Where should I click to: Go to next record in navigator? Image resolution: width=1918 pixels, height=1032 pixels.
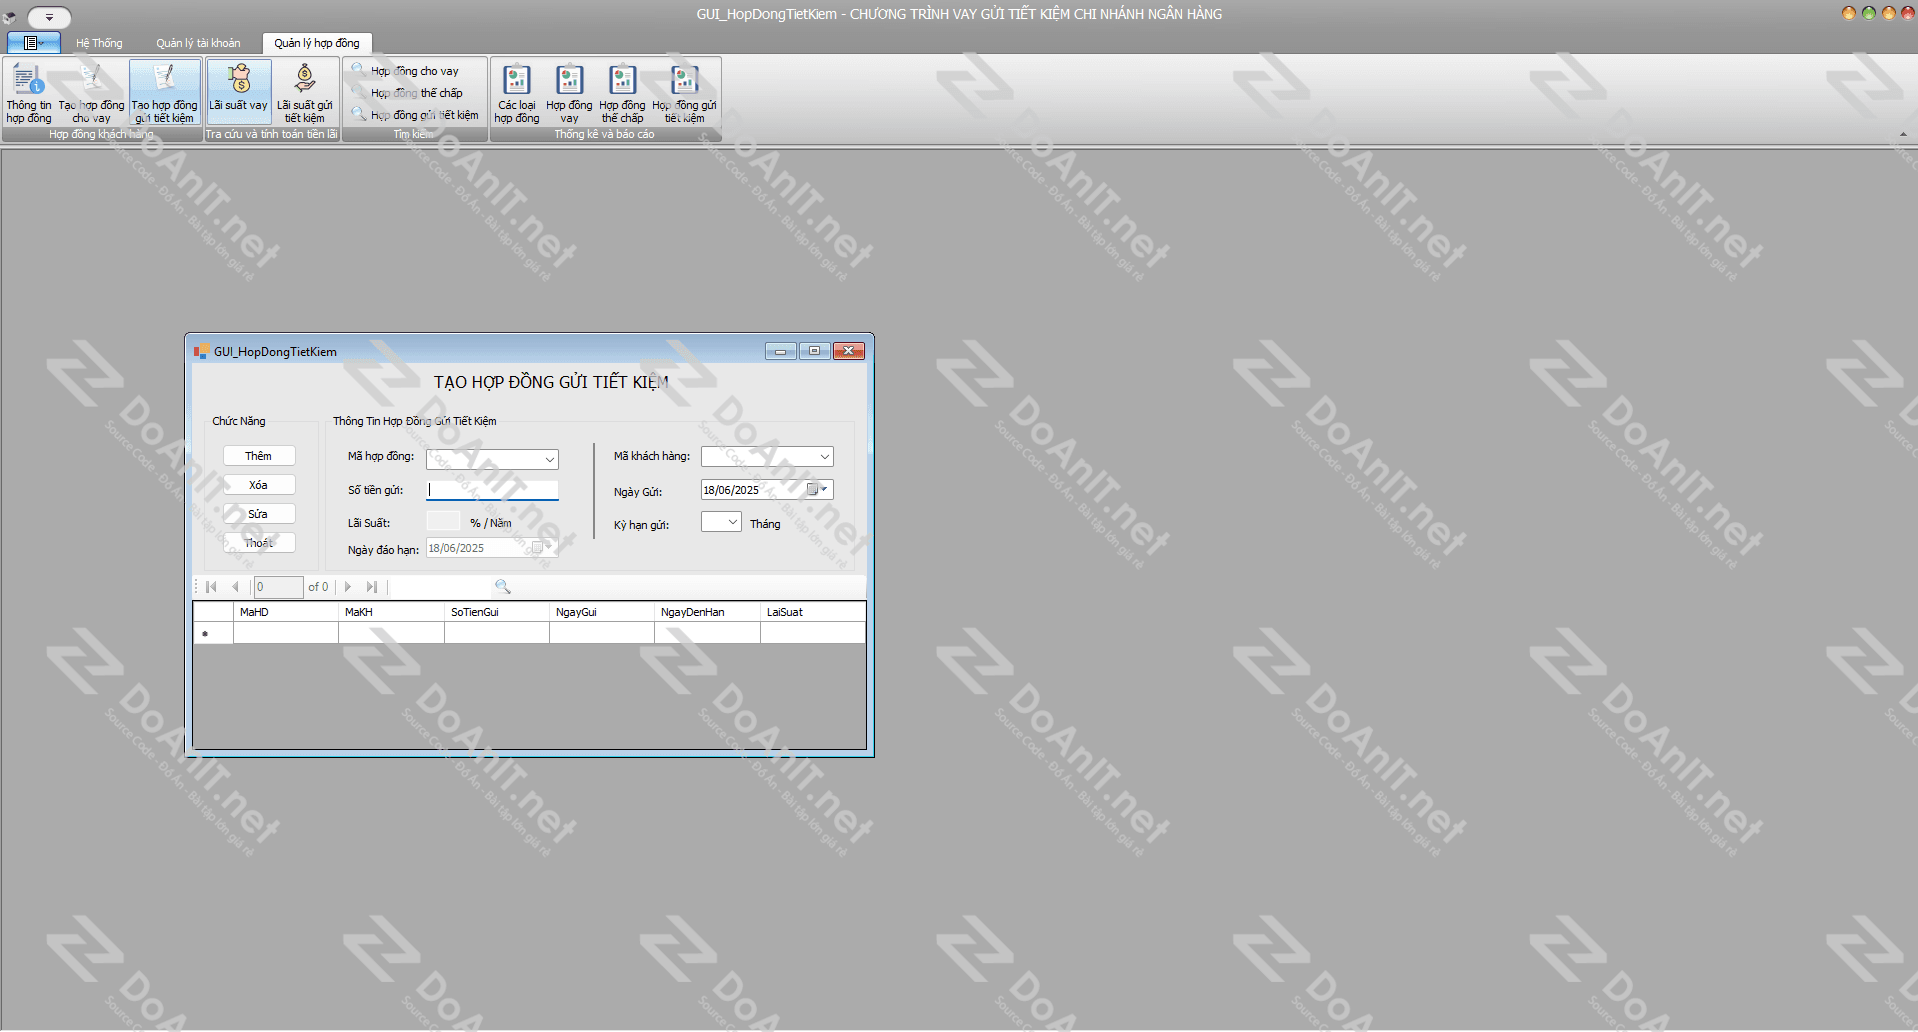pyautogui.click(x=348, y=587)
